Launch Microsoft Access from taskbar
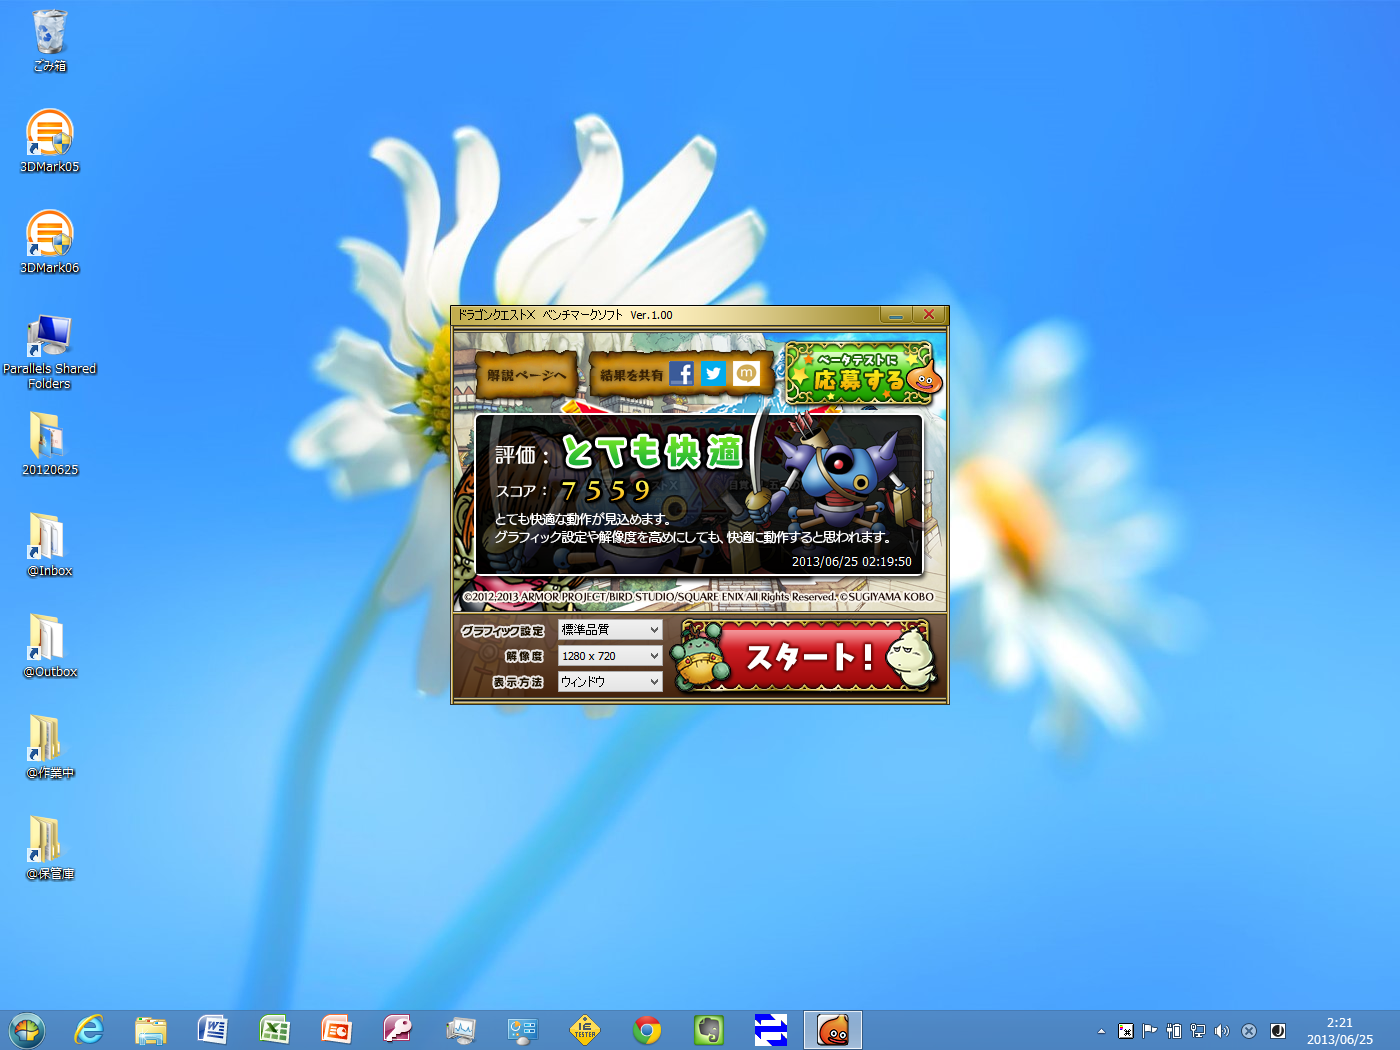Viewport: 1400px width, 1050px height. (398, 1030)
